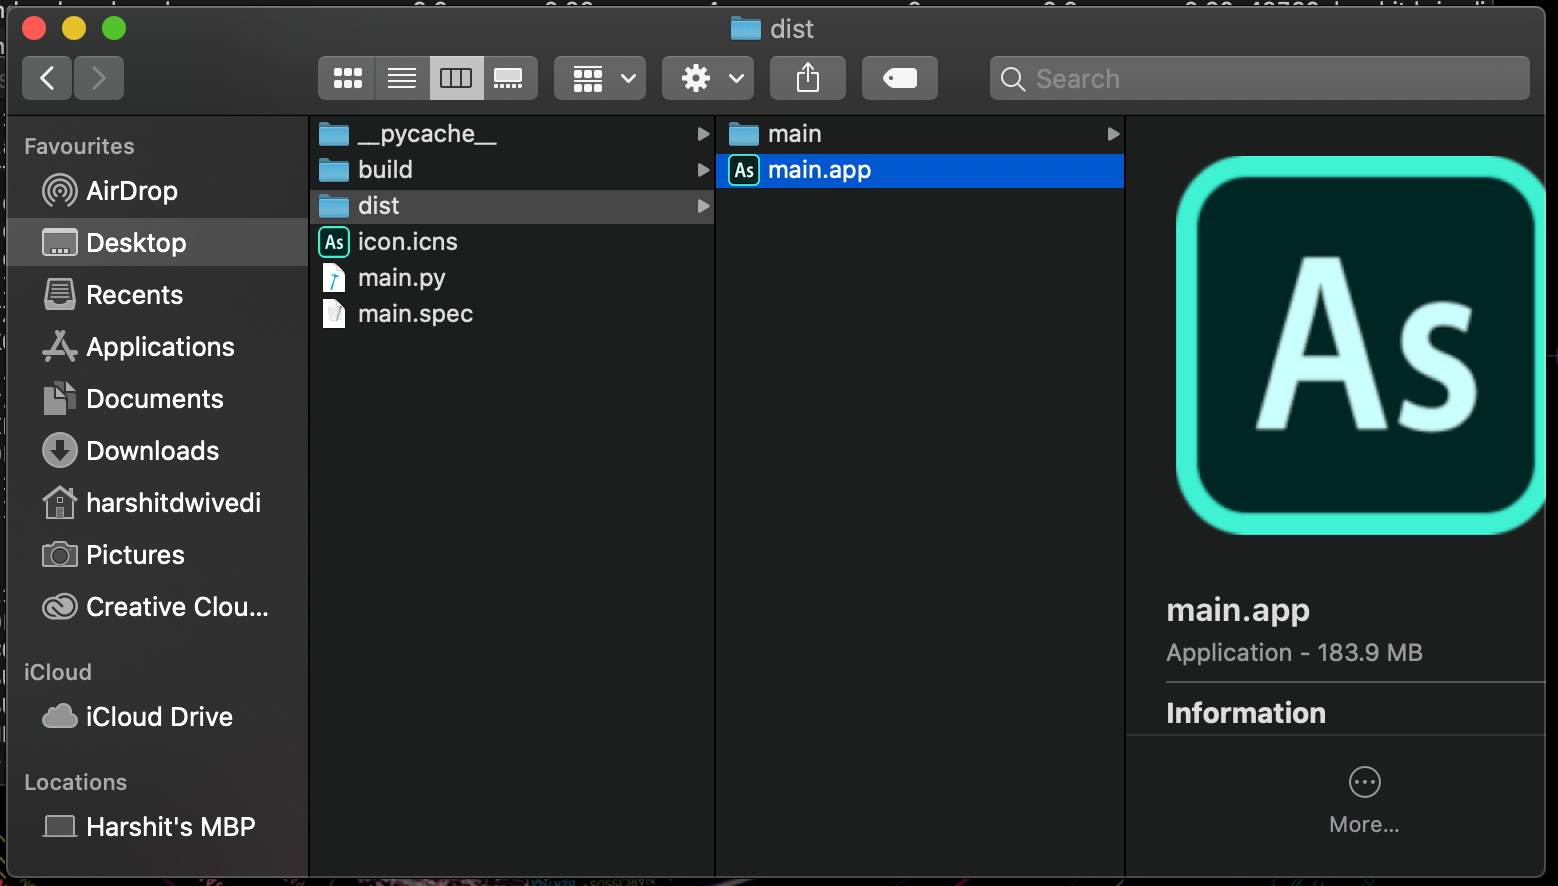The image size is (1558, 886).
Task: Open the harshitdwivedi home folder
Action: click(x=158, y=503)
